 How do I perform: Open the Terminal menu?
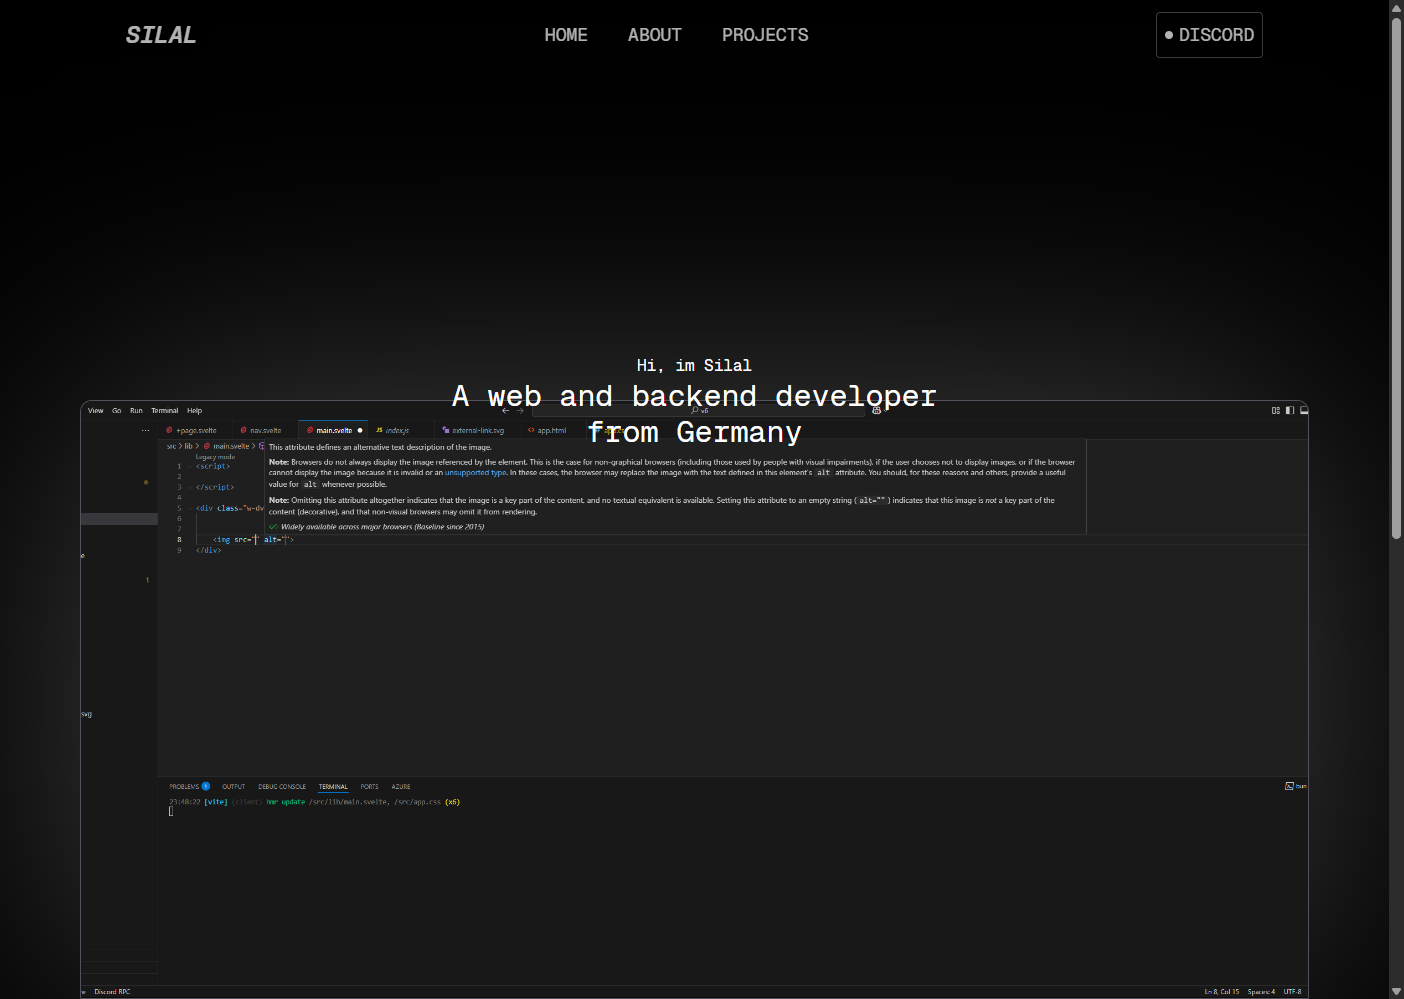[164, 410]
